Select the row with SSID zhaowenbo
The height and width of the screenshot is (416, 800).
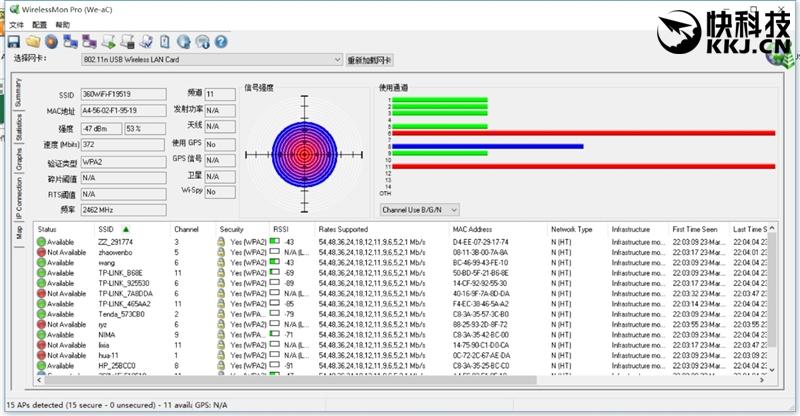click(x=402, y=252)
